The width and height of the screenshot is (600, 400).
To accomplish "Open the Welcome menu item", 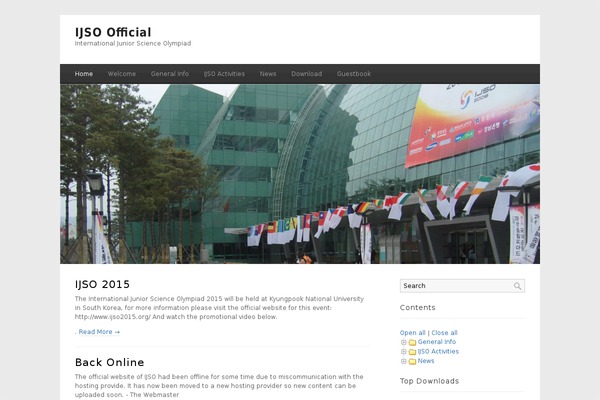I will pyautogui.click(x=122, y=74).
